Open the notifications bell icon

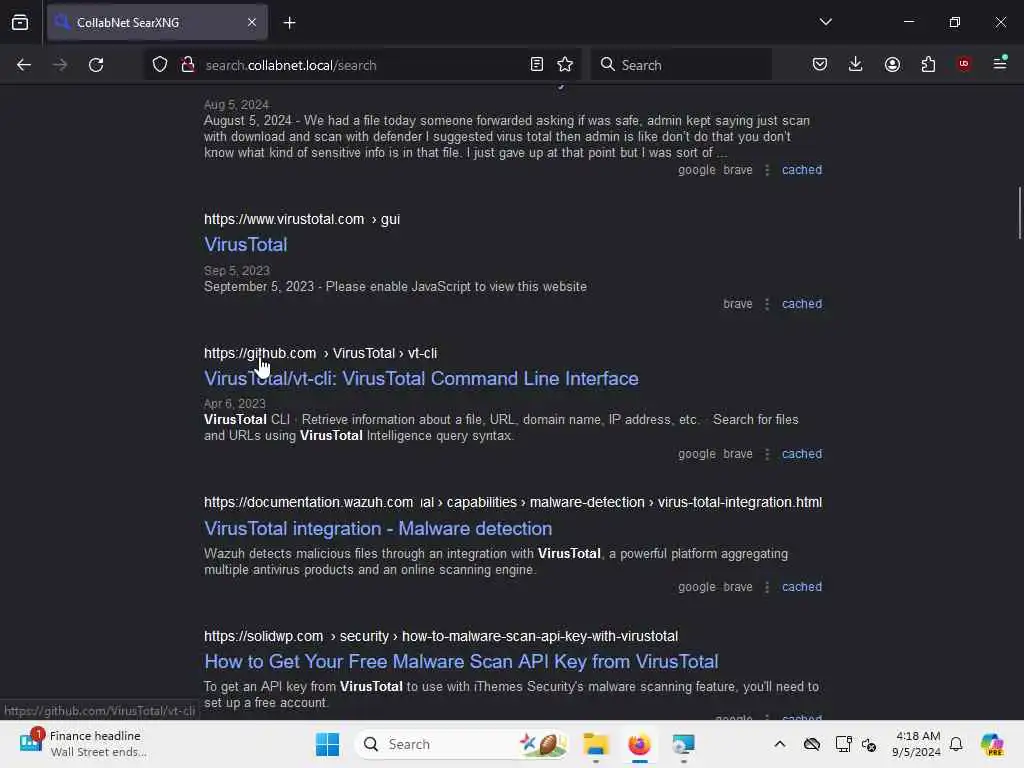(956, 744)
